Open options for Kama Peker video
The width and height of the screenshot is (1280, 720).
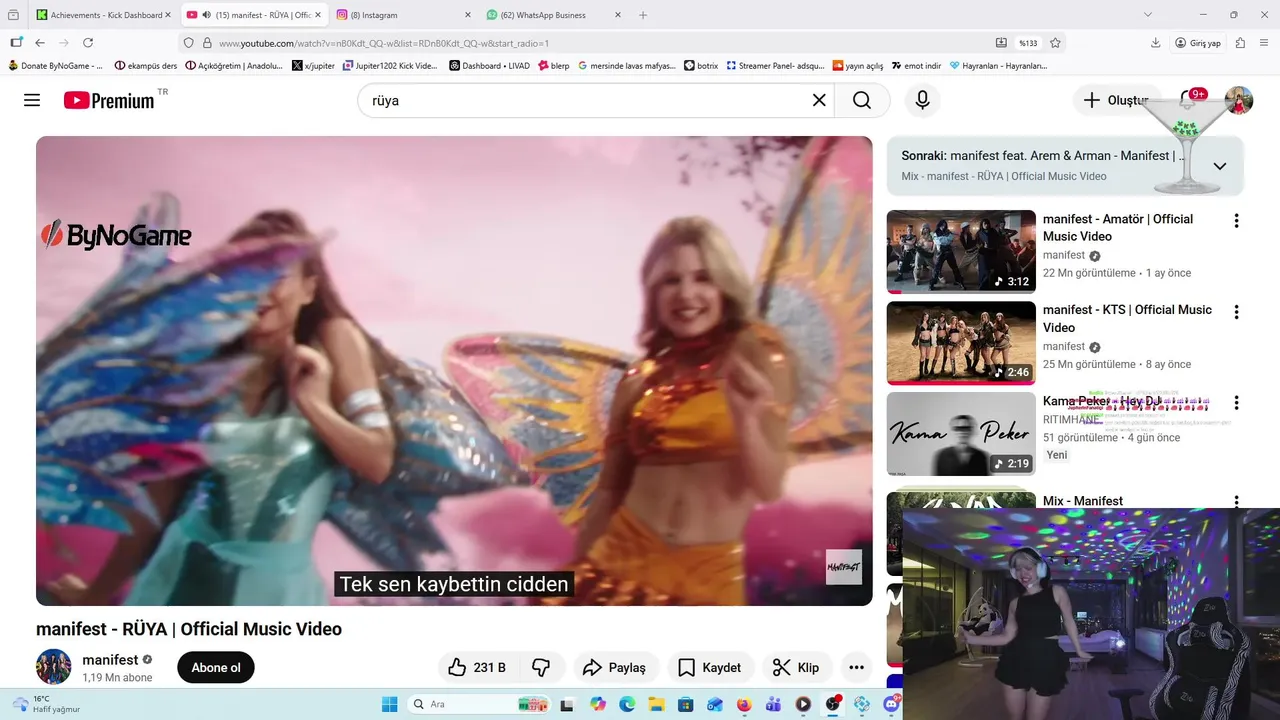coord(1236,403)
